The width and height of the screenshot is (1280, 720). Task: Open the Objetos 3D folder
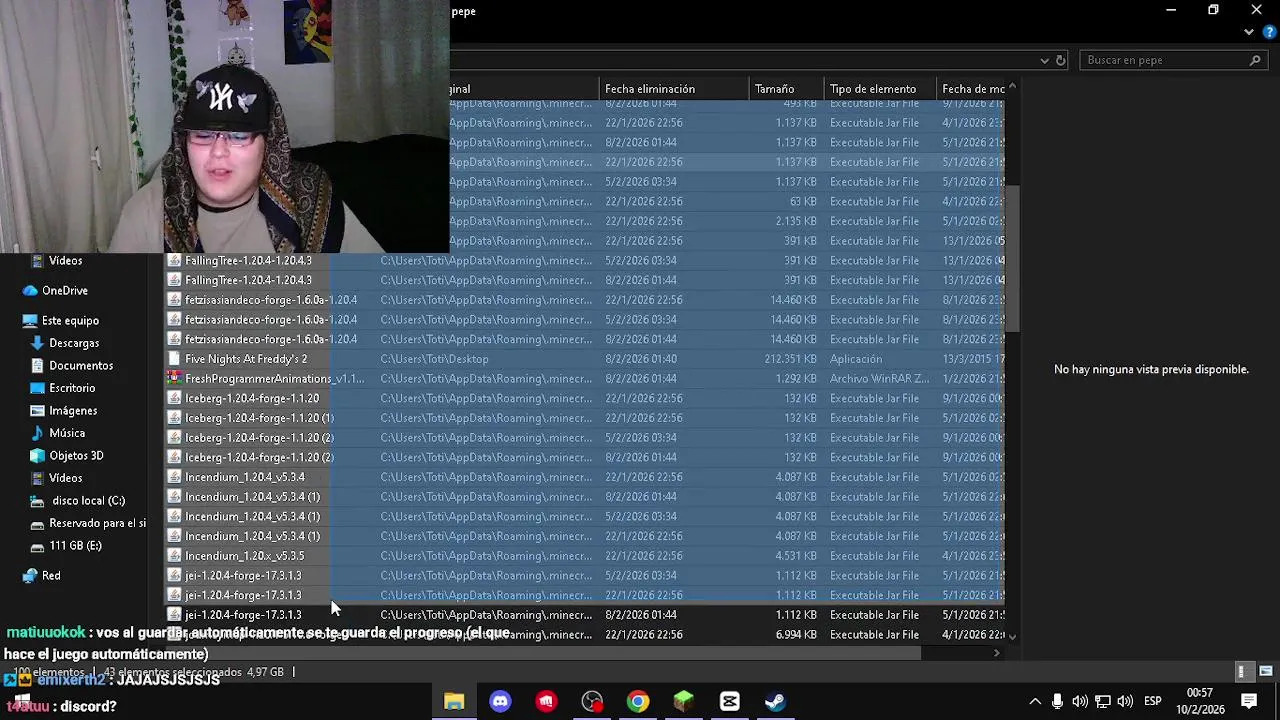[76, 456]
